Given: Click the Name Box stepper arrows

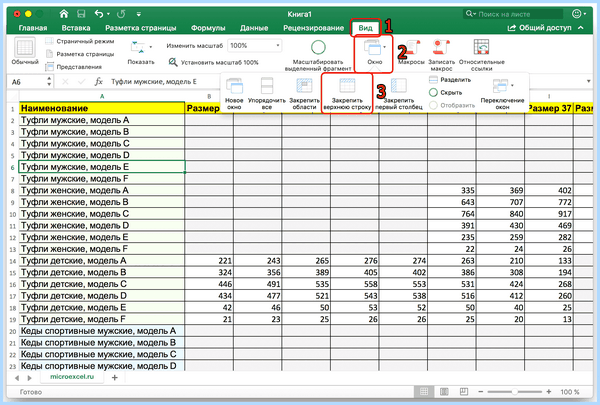Looking at the screenshot, I should [49, 82].
